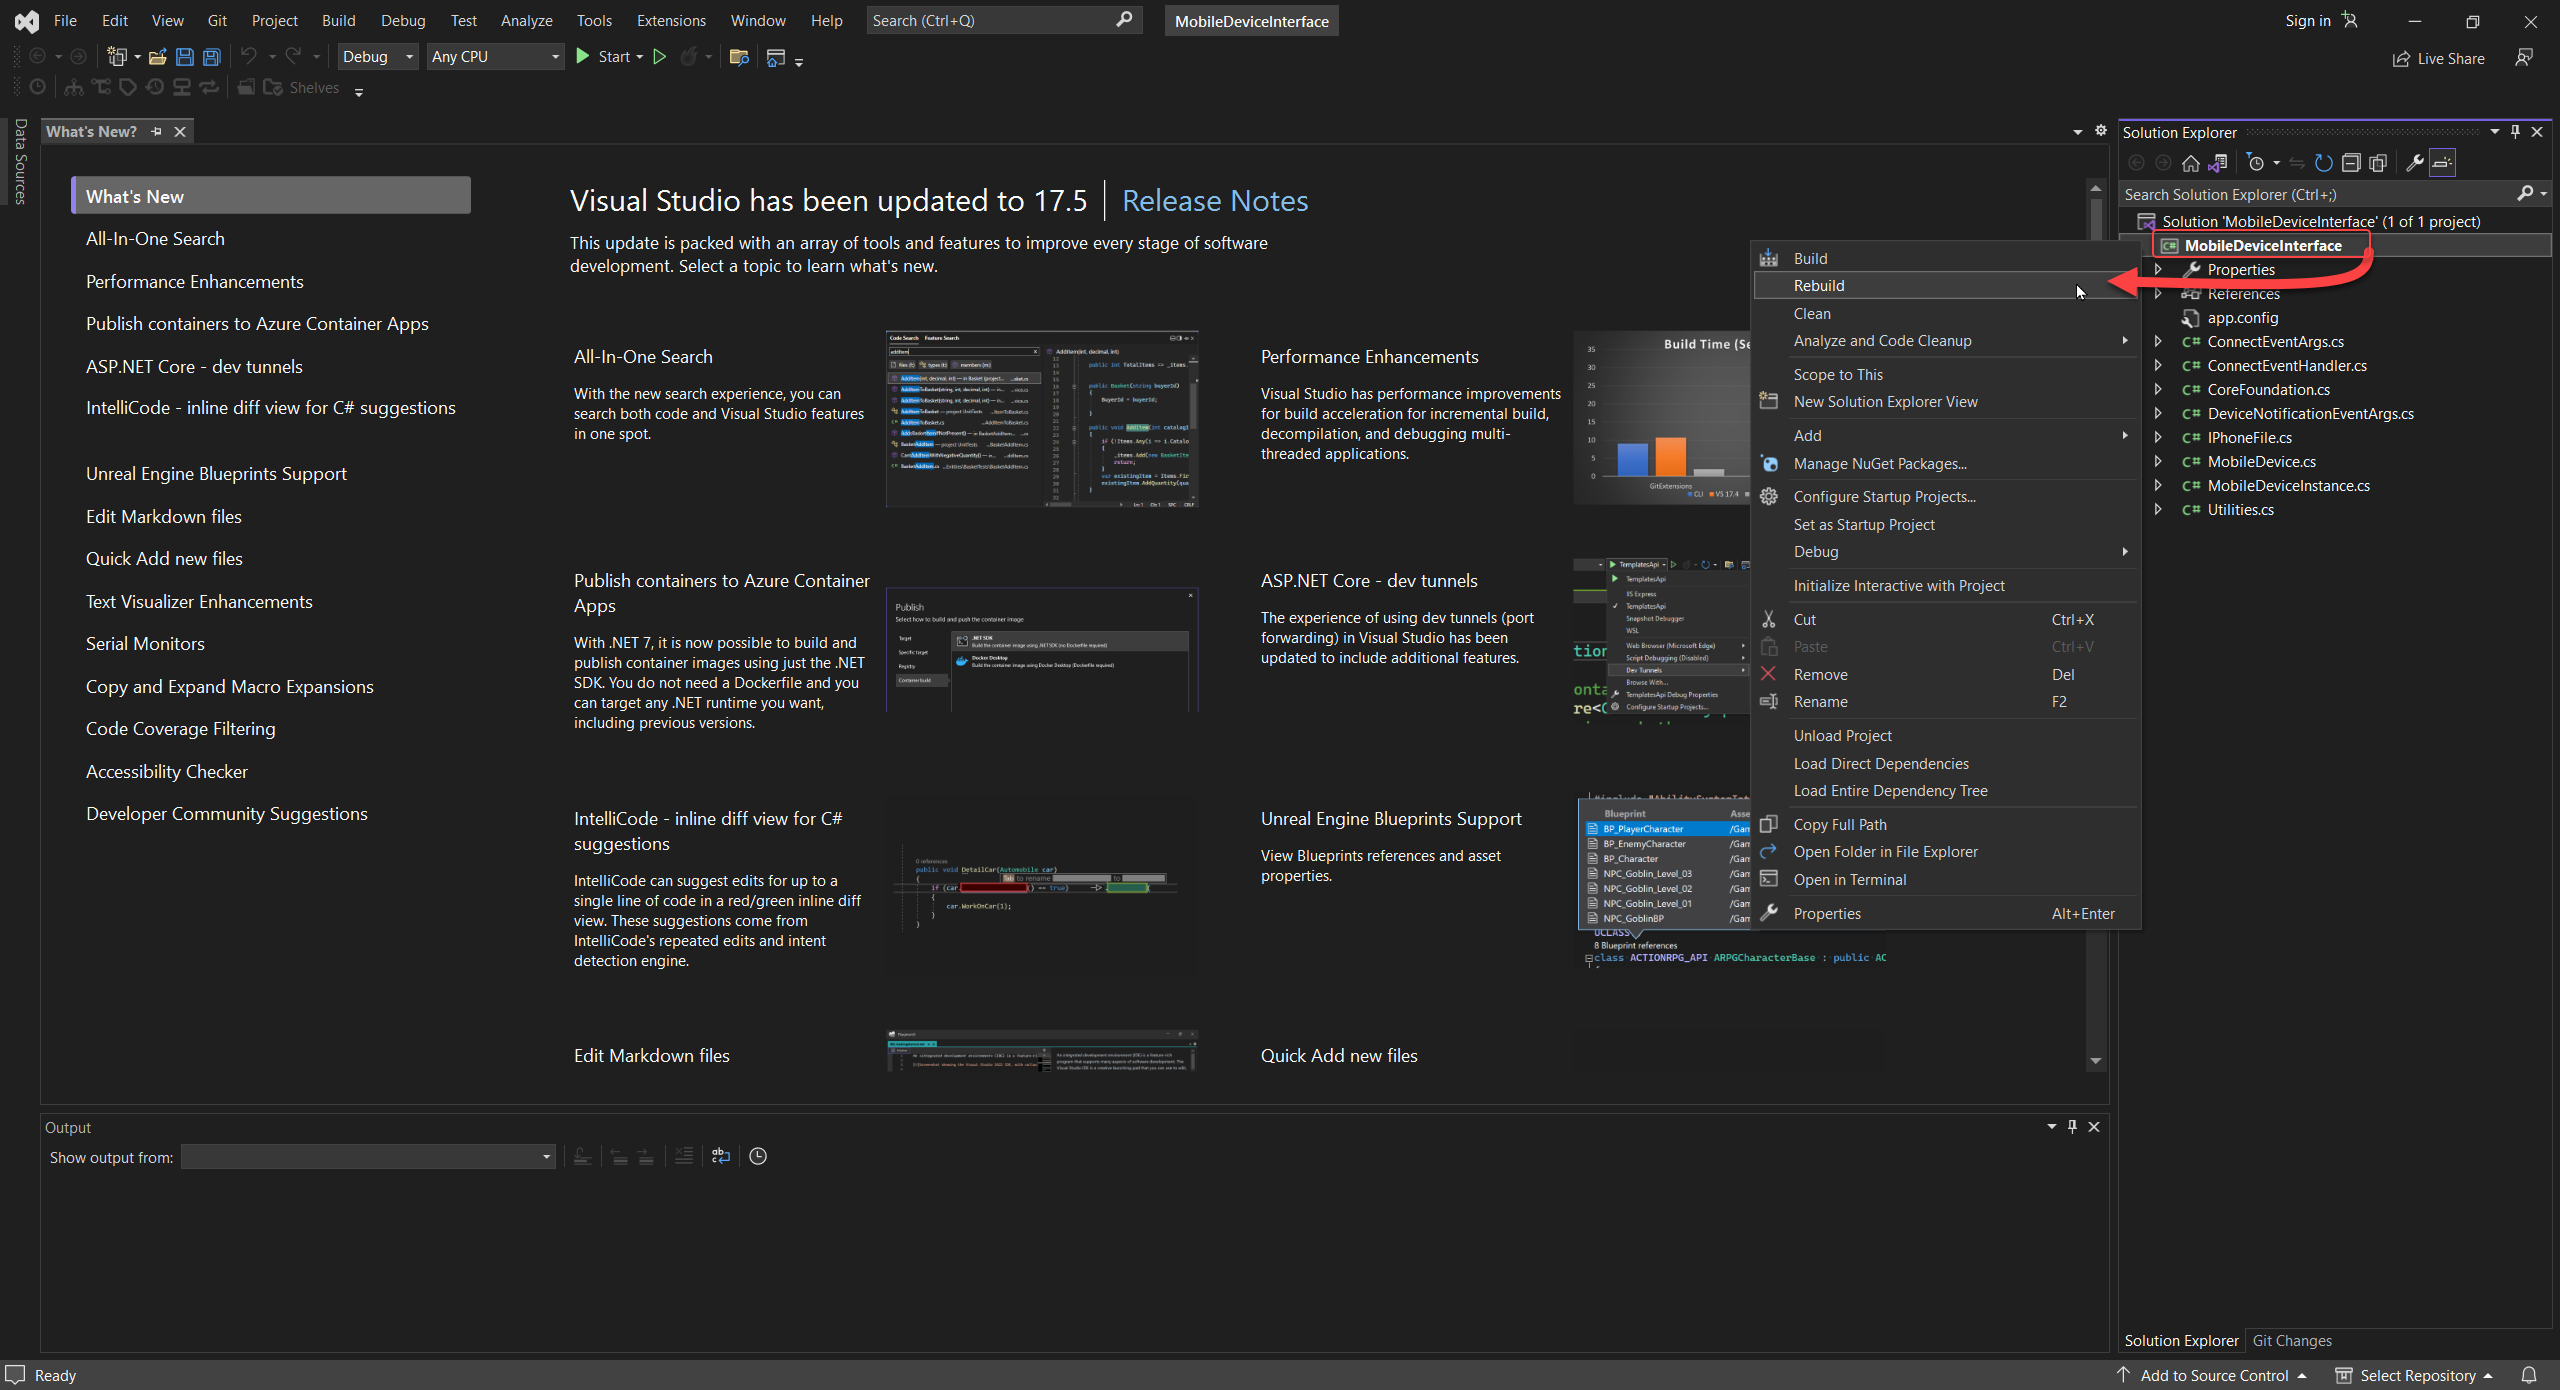2560x1390 pixels.
Task: Collapse All items in Solution Explorer
Action: point(2351,162)
